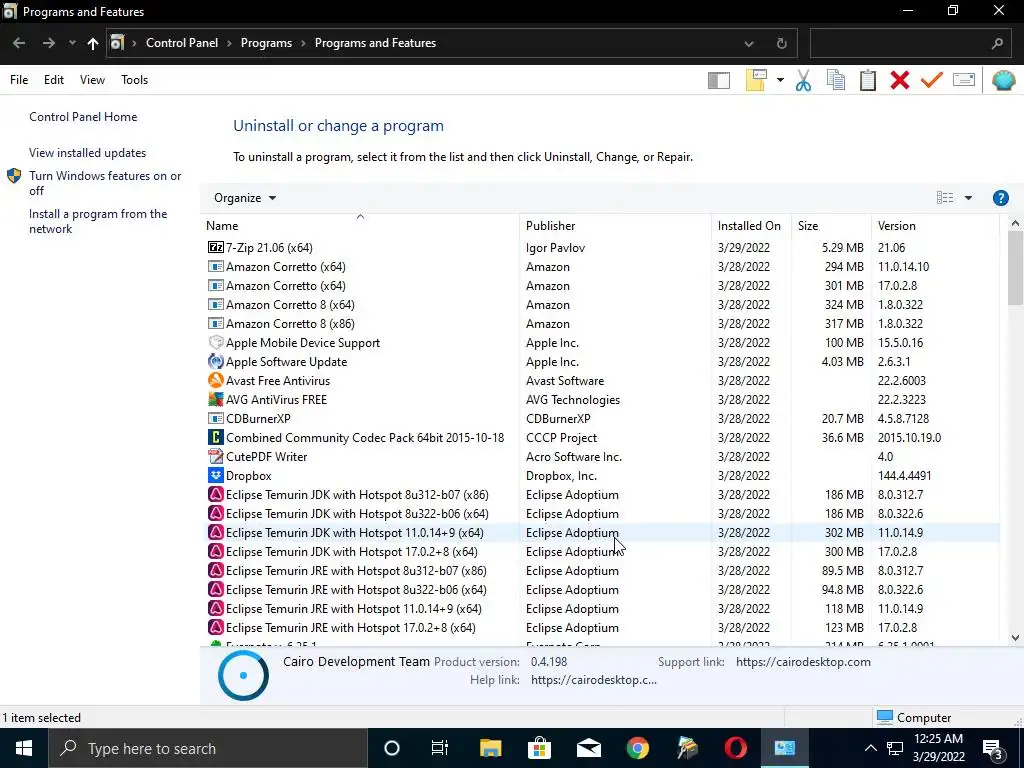The image size is (1024, 768).
Task: Open the views dropdown arrow beside yellow folder icon
Action: [x=780, y=80]
